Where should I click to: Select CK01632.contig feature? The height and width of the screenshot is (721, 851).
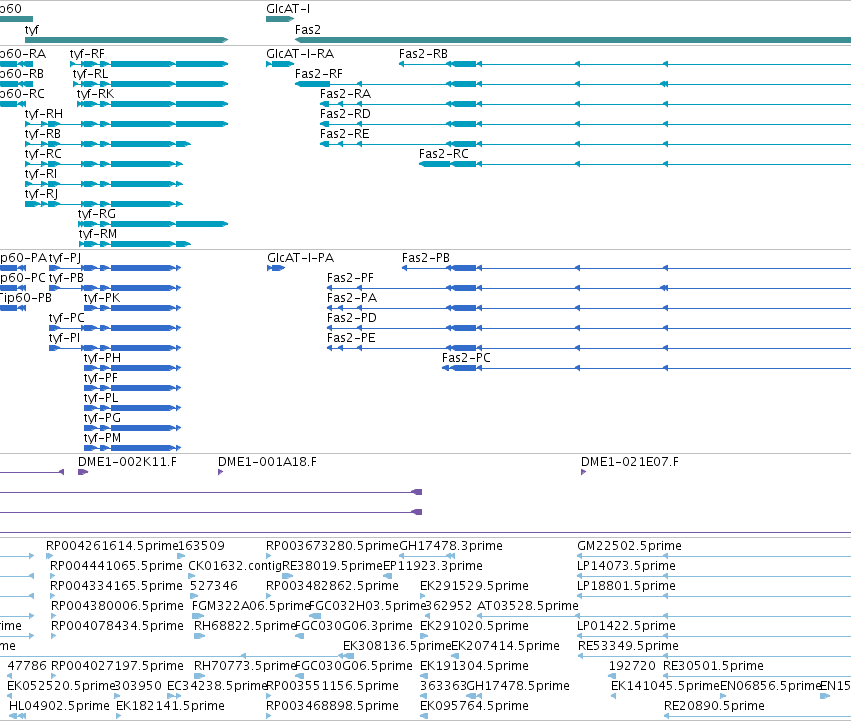click(191, 576)
